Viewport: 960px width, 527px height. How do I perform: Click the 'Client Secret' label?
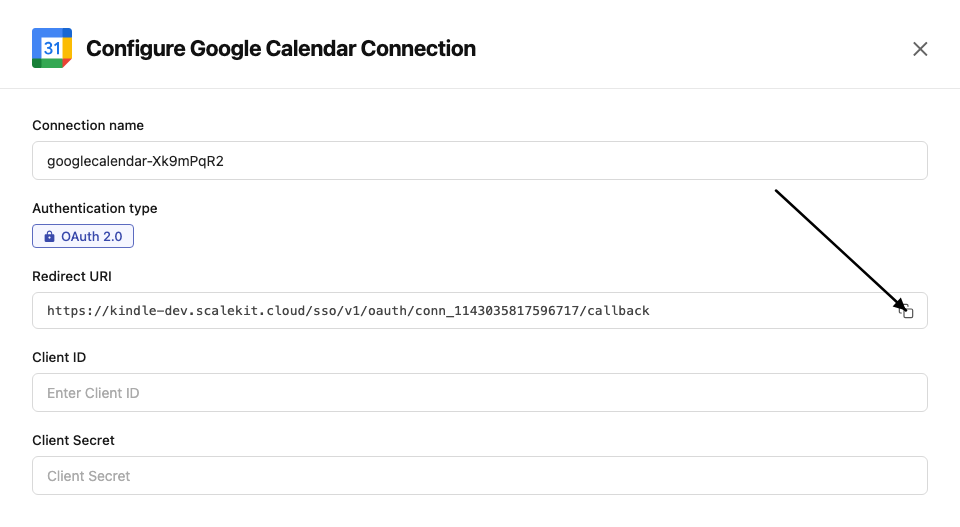pyautogui.click(x=73, y=441)
